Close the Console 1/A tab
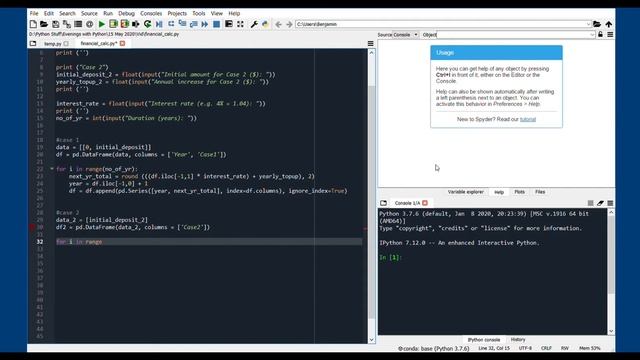 pos(425,203)
